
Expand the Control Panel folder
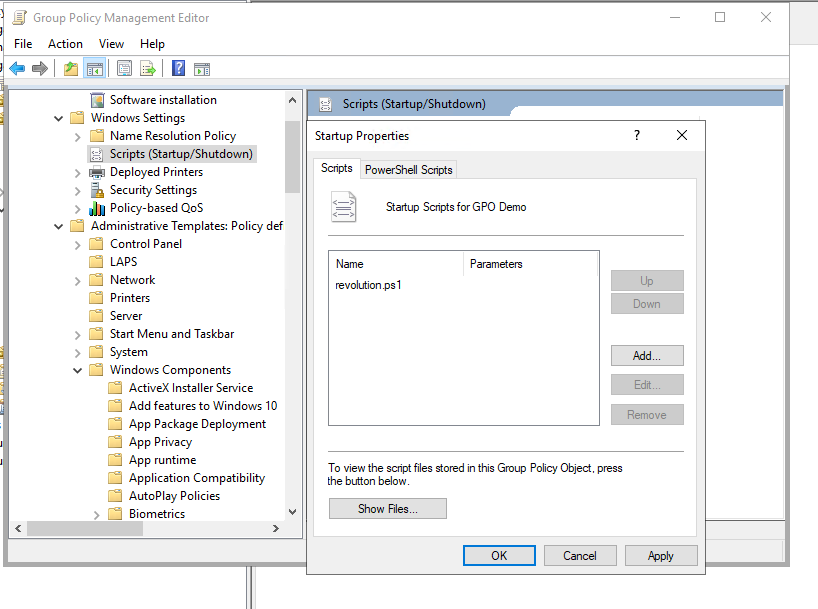[x=78, y=244]
